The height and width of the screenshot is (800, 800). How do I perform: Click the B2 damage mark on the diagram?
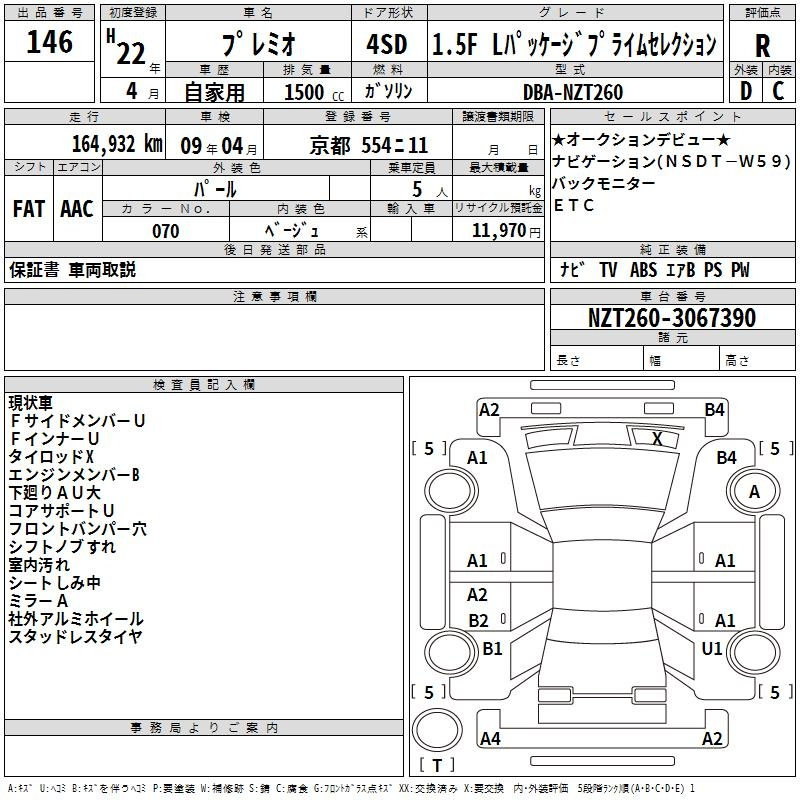click(x=479, y=621)
